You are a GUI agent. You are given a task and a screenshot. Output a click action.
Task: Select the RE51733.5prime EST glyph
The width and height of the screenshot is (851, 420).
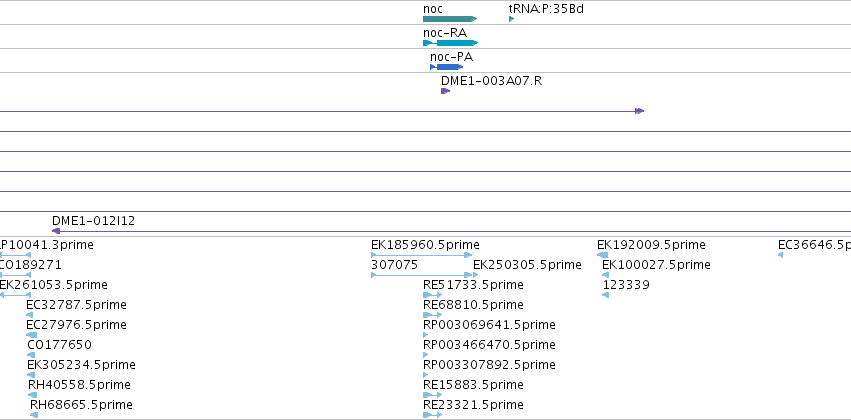tap(433, 295)
